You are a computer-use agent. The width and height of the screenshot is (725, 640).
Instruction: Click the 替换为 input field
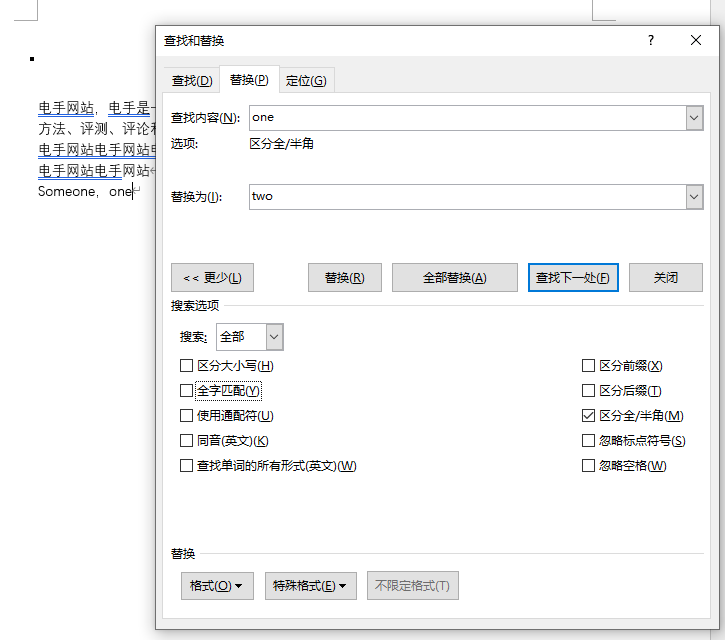point(467,197)
